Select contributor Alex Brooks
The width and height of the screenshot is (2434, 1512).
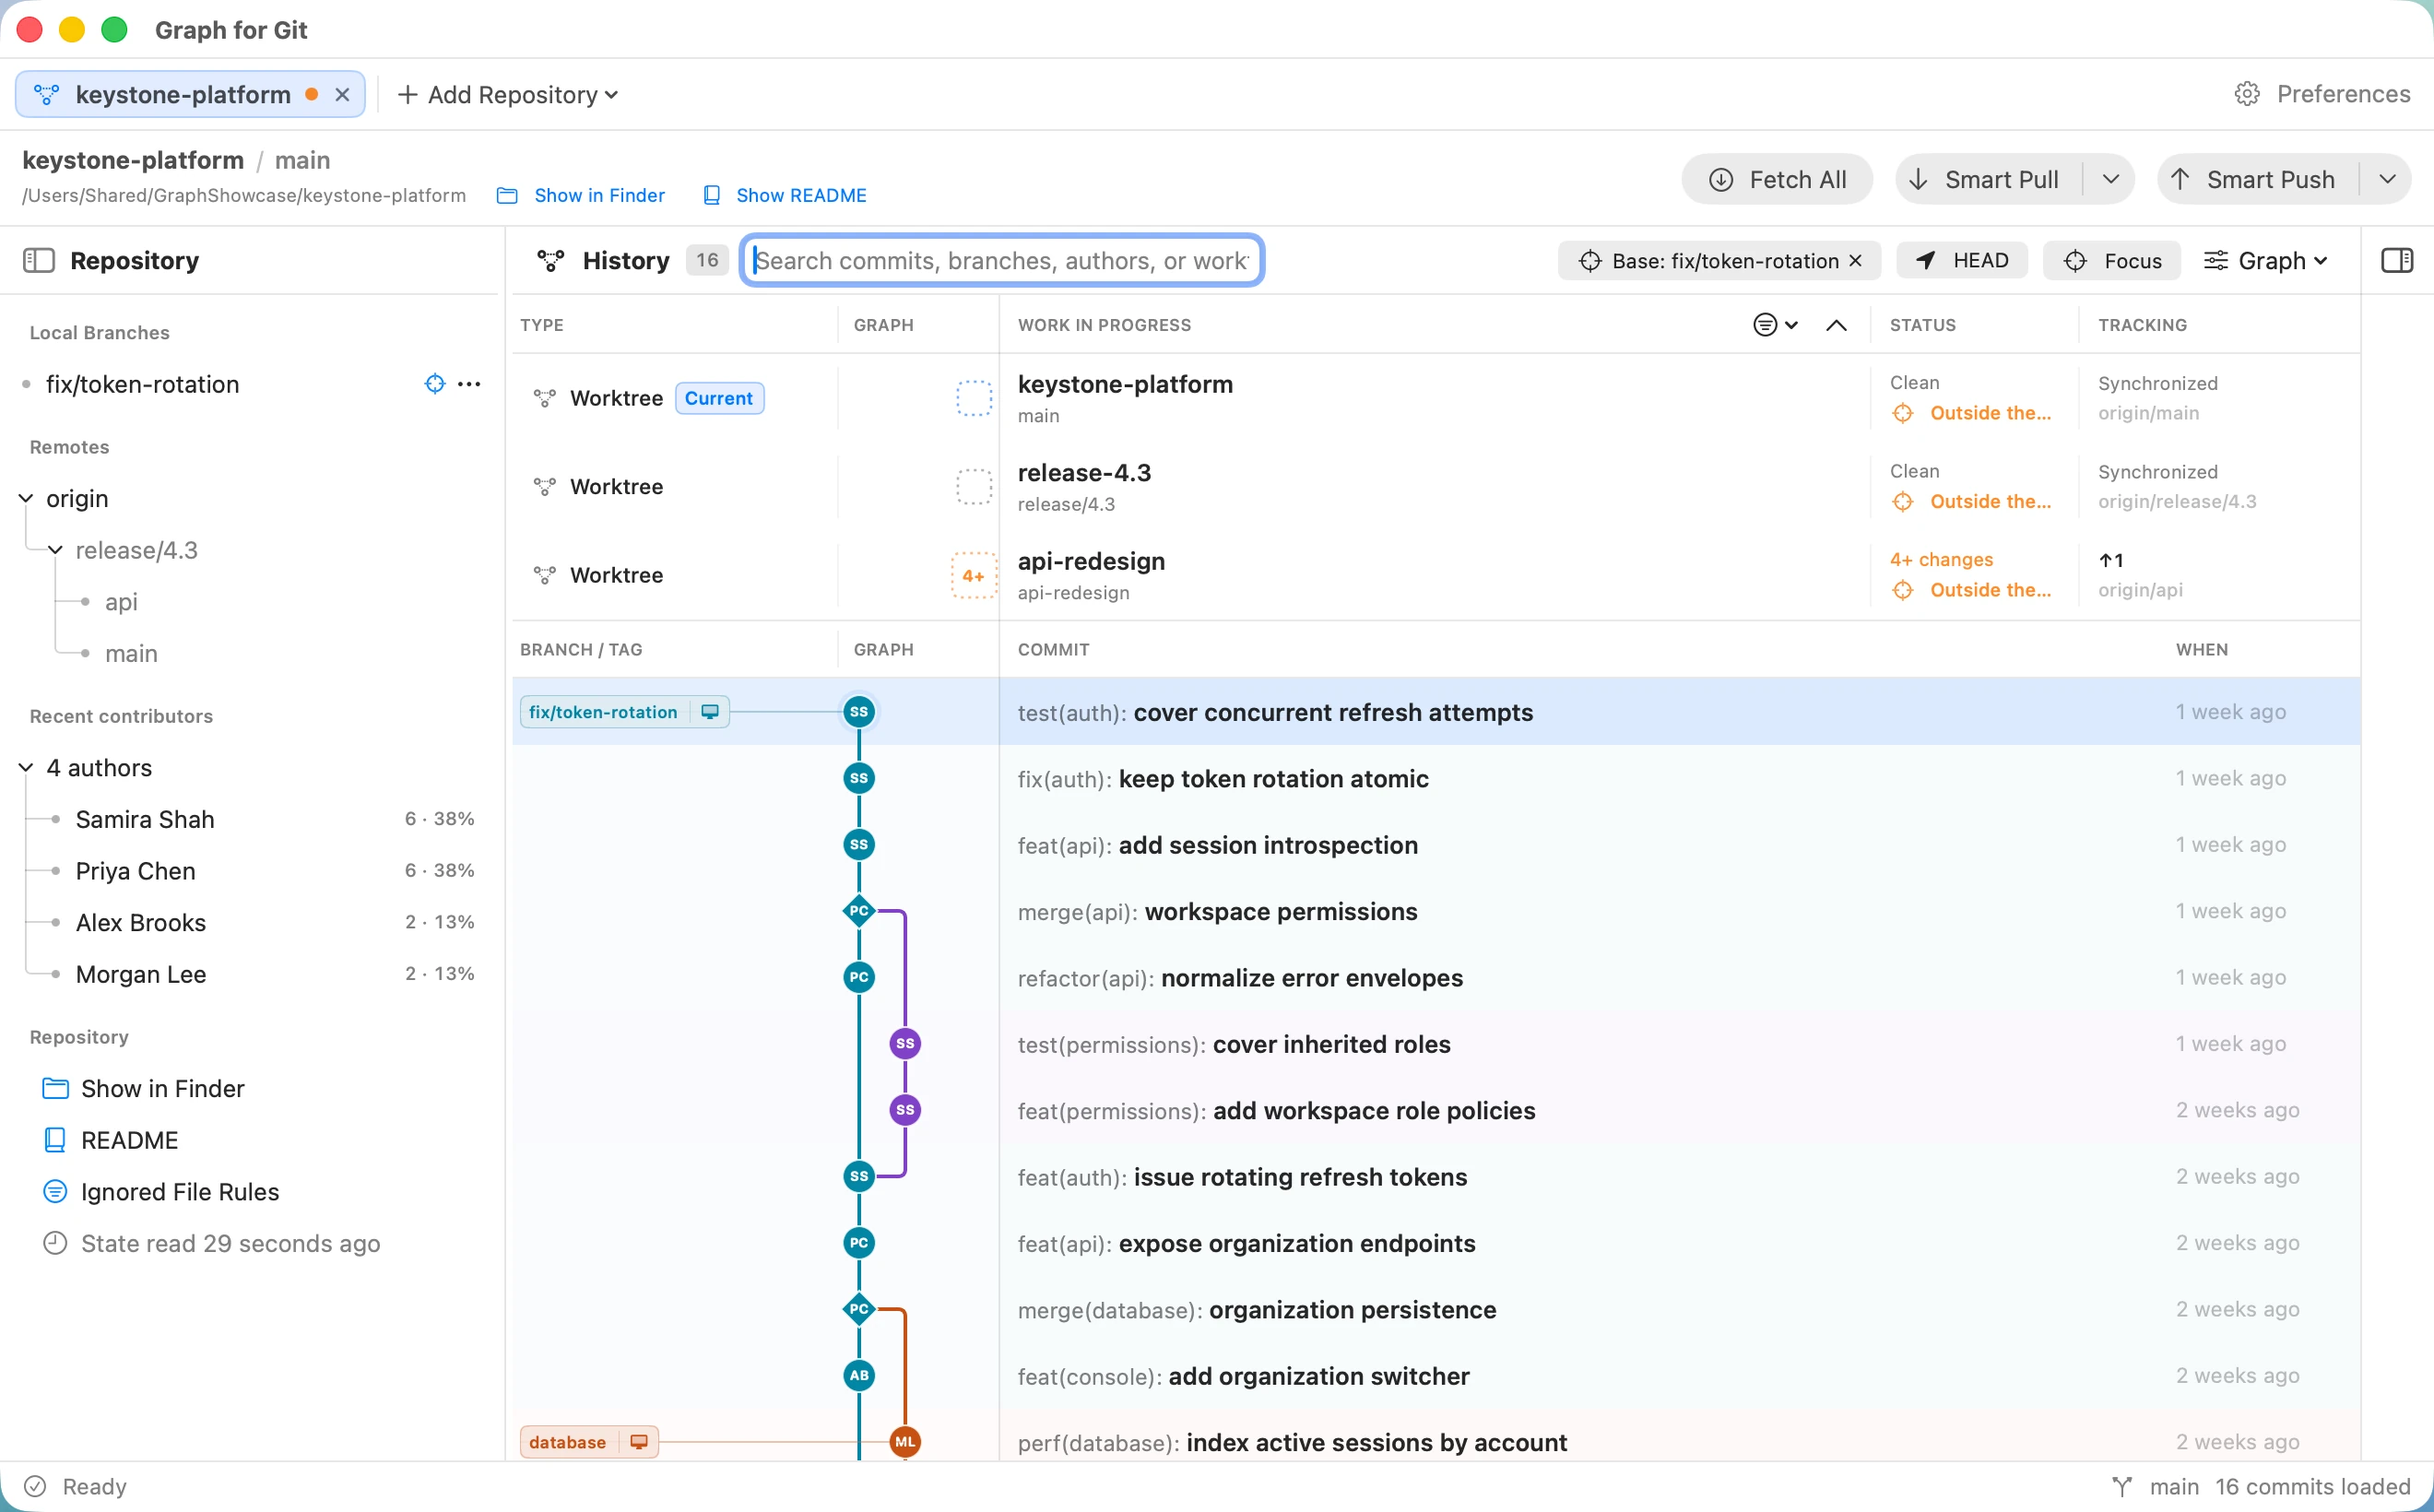141,923
